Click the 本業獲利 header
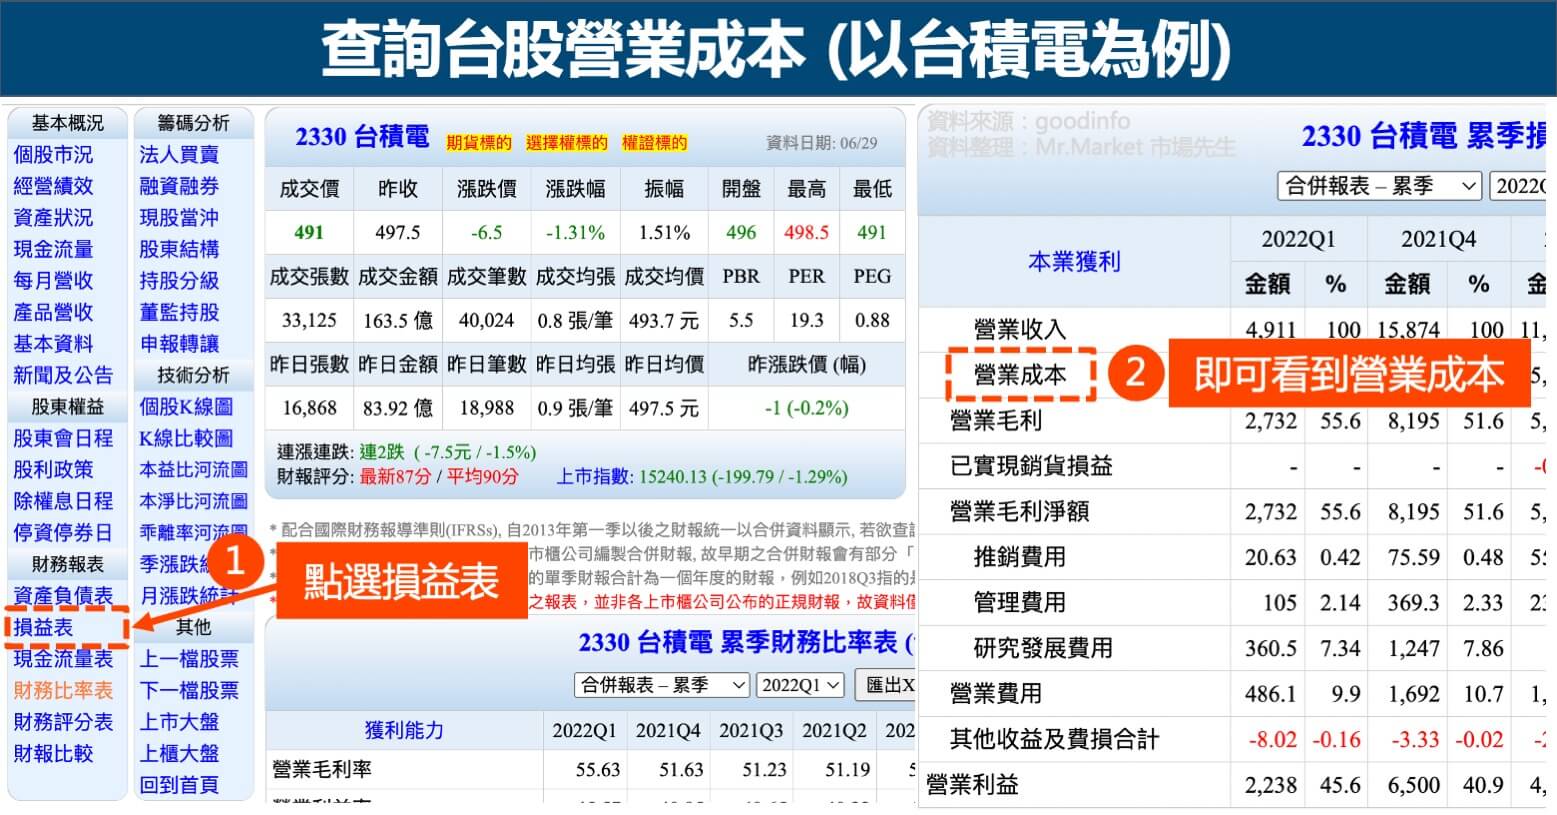This screenshot has height=815, width=1557. [1074, 262]
